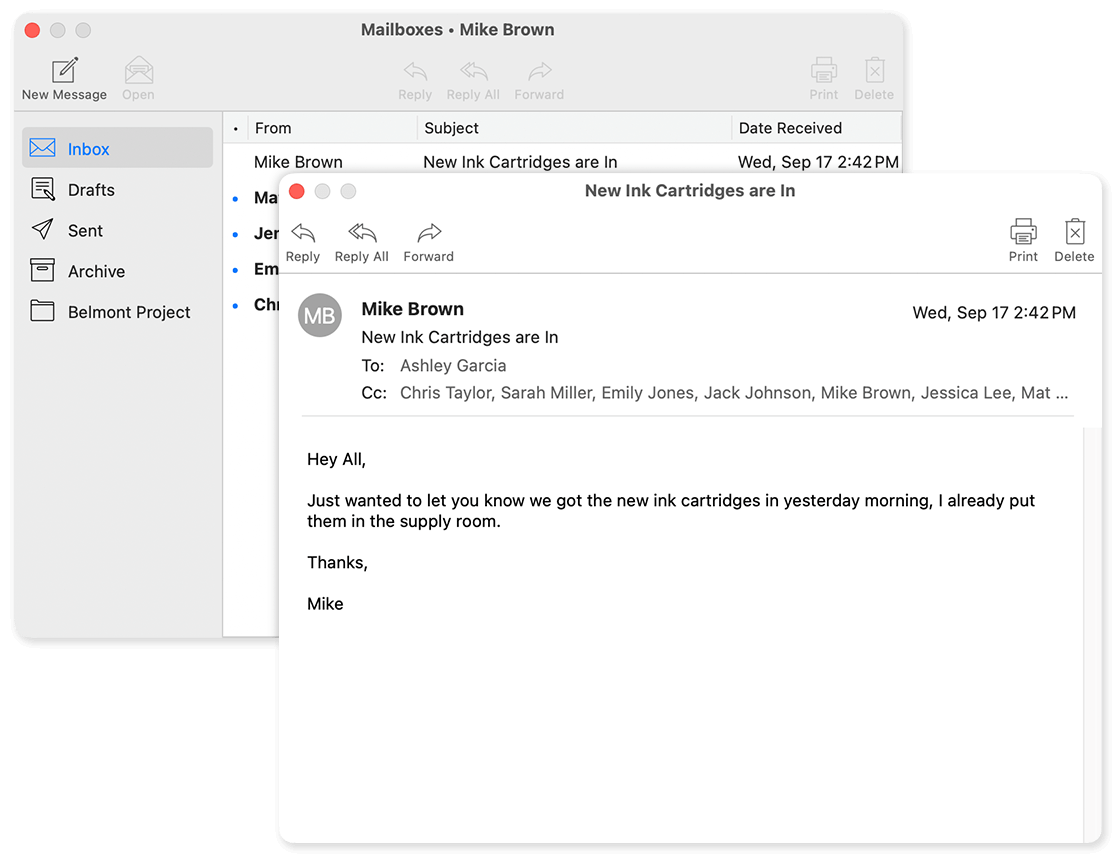Select the Belmont Project folder

[129, 312]
